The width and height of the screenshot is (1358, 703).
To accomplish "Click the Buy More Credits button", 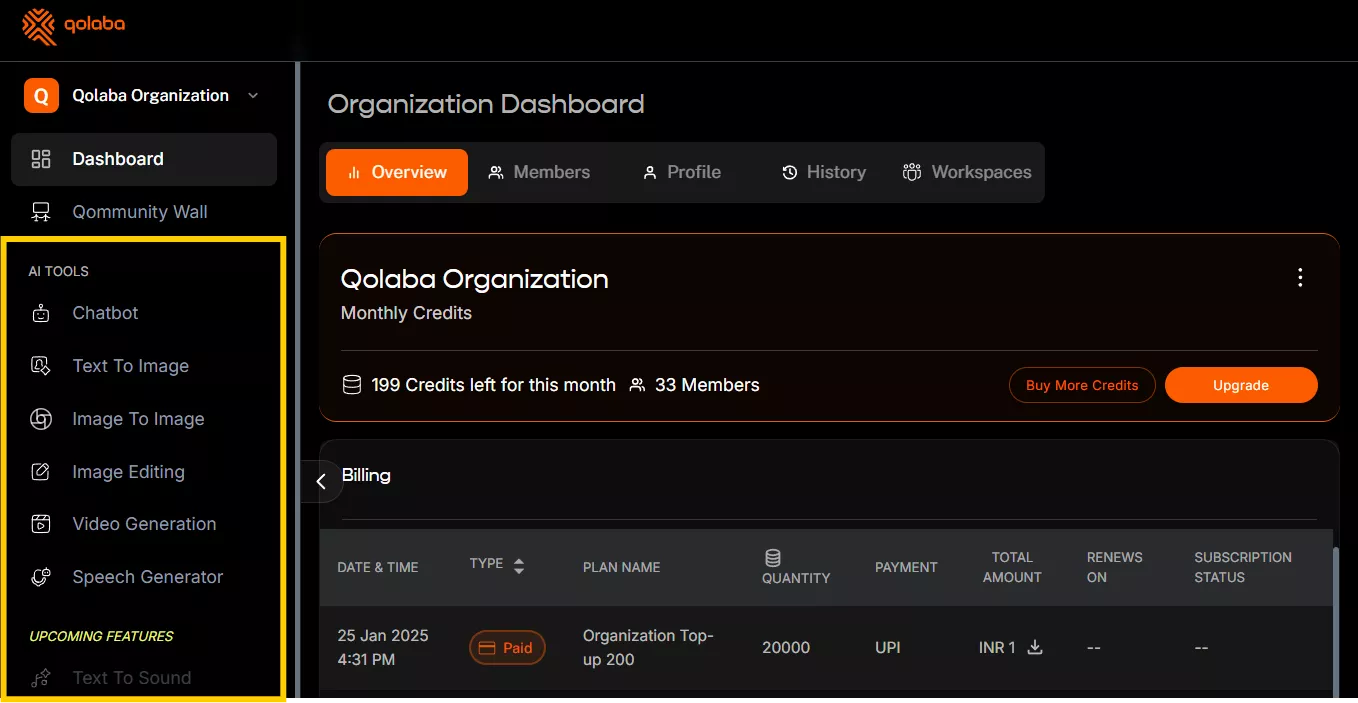I will click(1082, 385).
